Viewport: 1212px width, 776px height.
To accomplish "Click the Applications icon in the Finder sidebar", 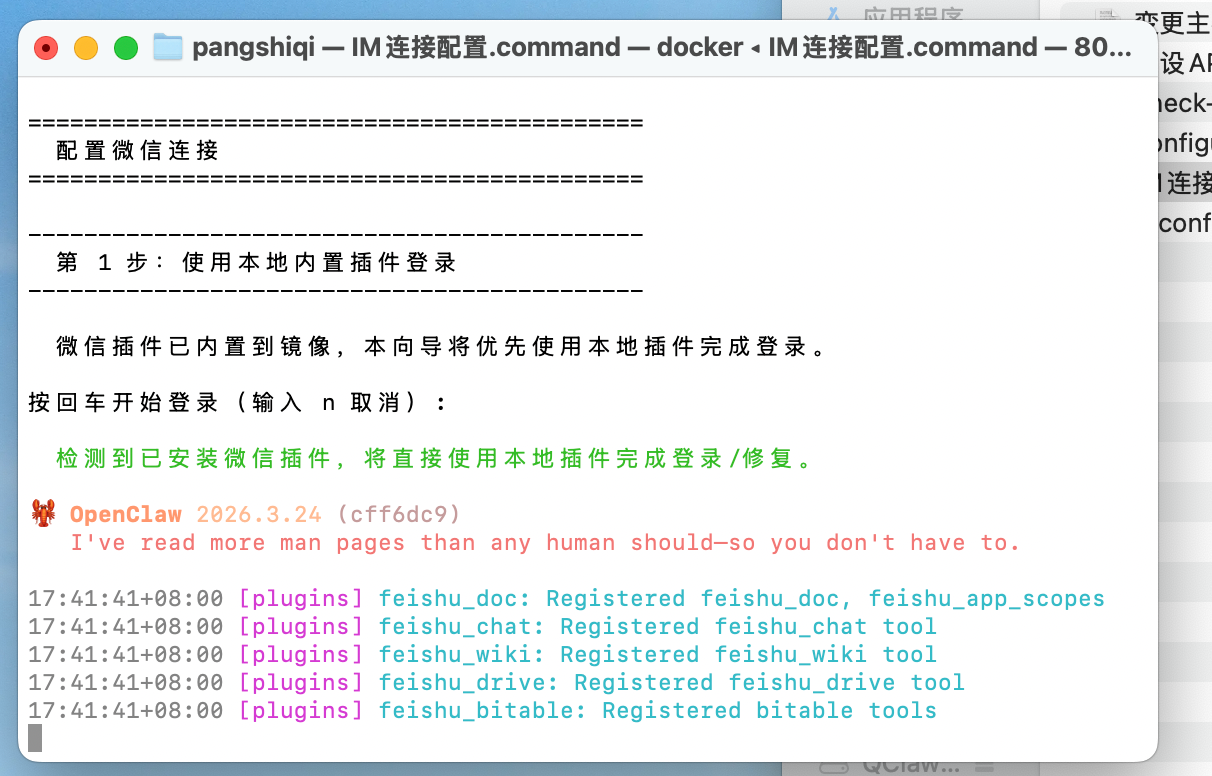I will pos(832,15).
